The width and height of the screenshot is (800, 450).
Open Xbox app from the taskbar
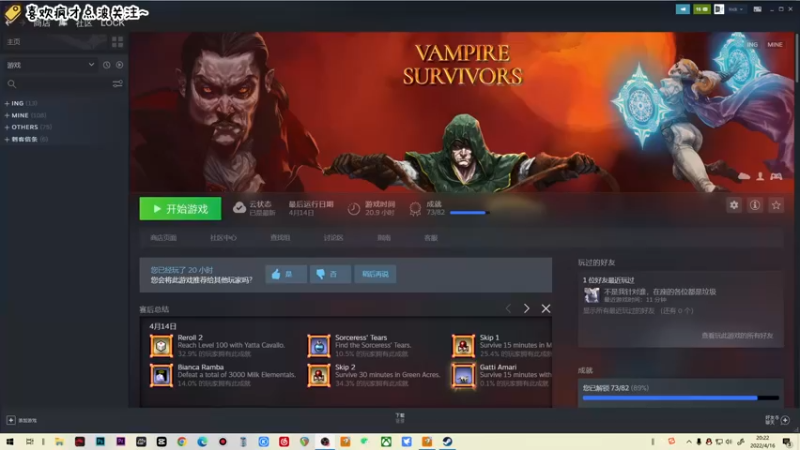(386, 441)
